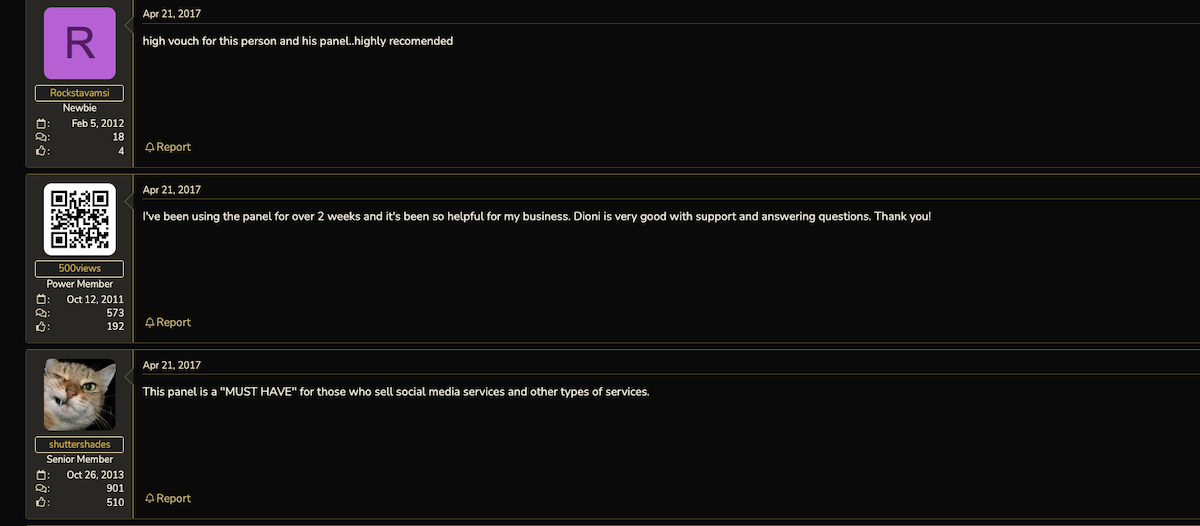Screen dimensions: 1200x526
Task: Click Rockstavamsi's messages bubble icon
Action: (x=42, y=137)
